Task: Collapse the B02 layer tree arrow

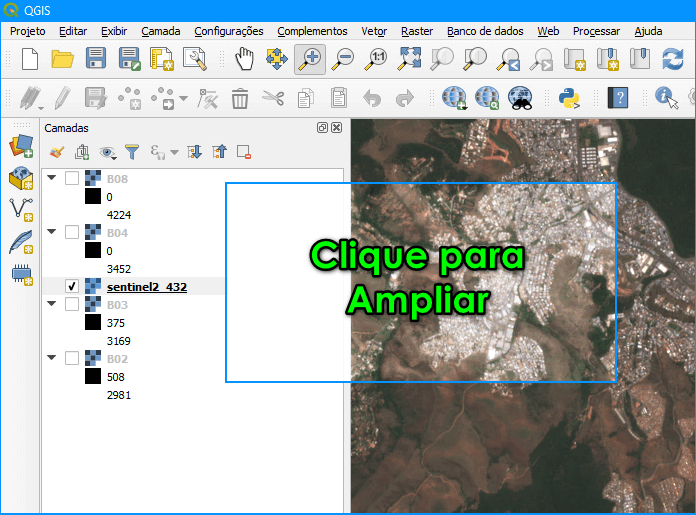Action: (x=52, y=357)
